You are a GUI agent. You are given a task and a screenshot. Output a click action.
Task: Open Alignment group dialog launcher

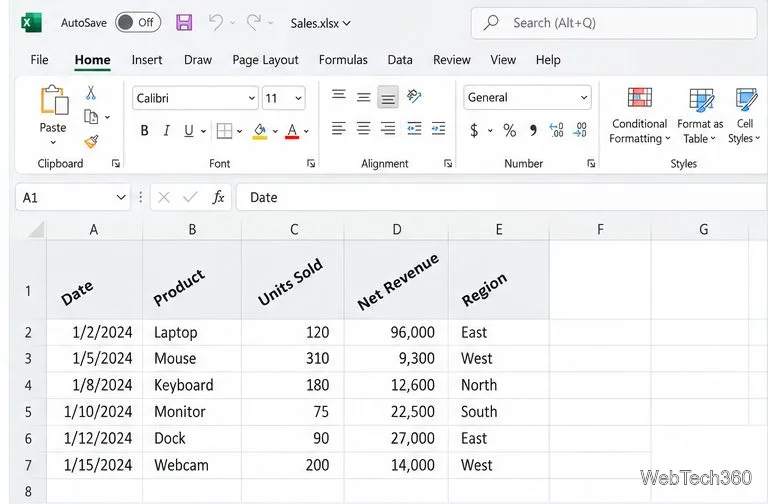(x=448, y=164)
